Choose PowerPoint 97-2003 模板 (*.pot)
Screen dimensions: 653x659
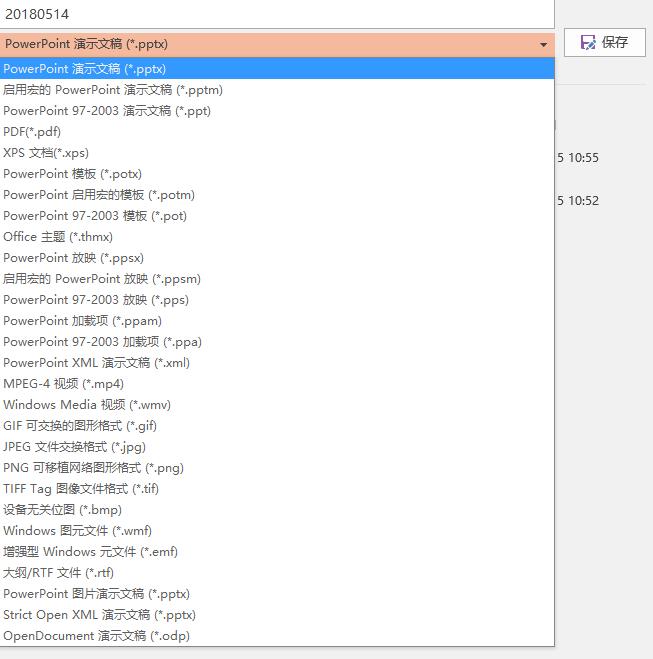tap(277, 216)
